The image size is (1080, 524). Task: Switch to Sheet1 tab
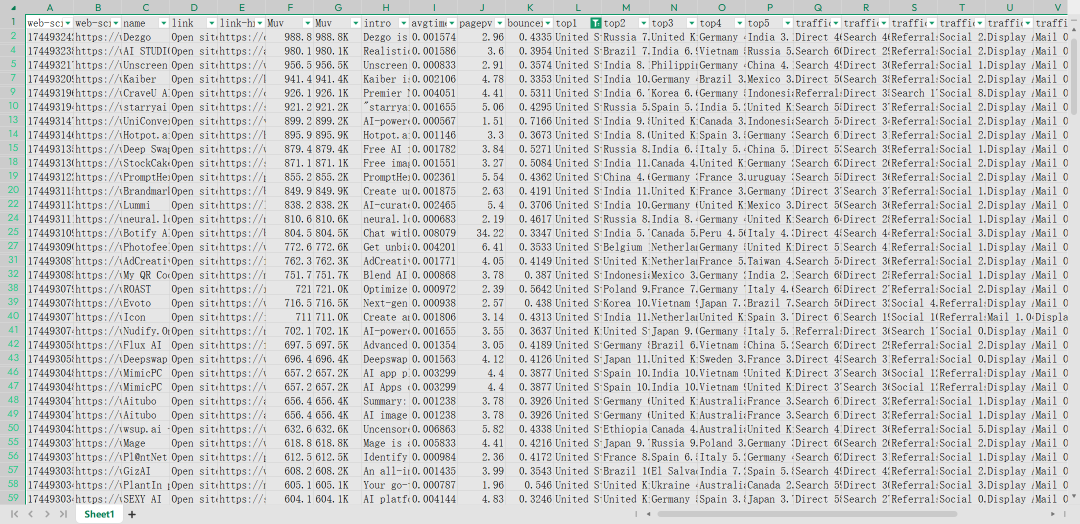pyautogui.click(x=99, y=514)
